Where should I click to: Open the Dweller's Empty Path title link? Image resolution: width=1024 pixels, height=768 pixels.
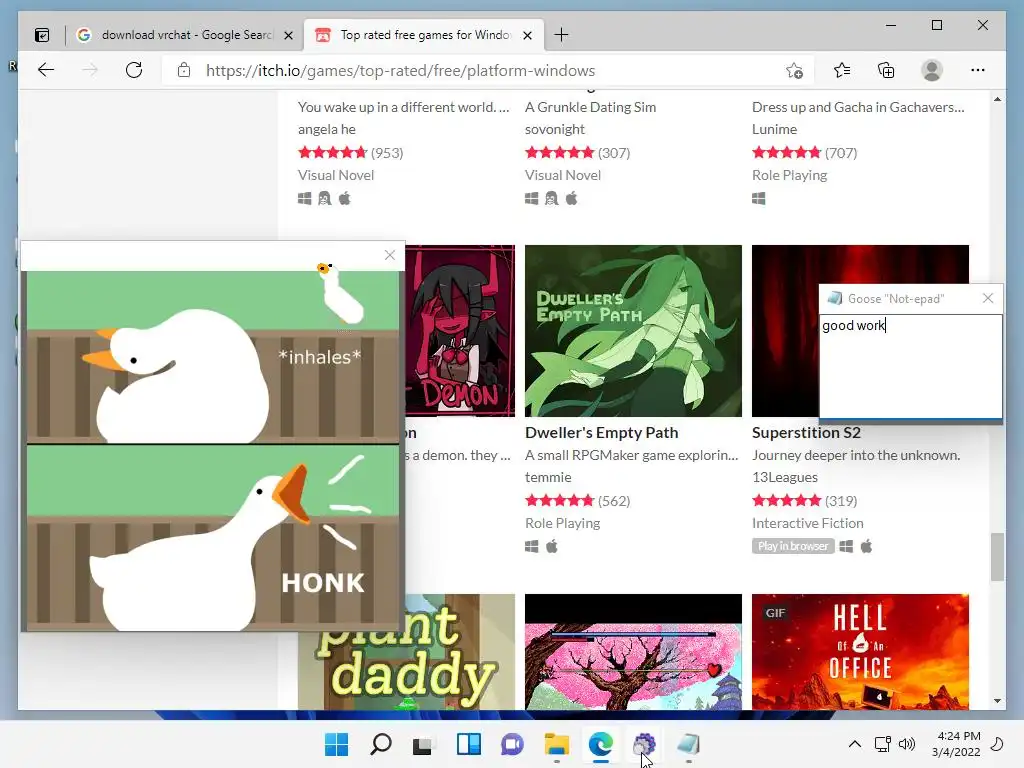(601, 432)
